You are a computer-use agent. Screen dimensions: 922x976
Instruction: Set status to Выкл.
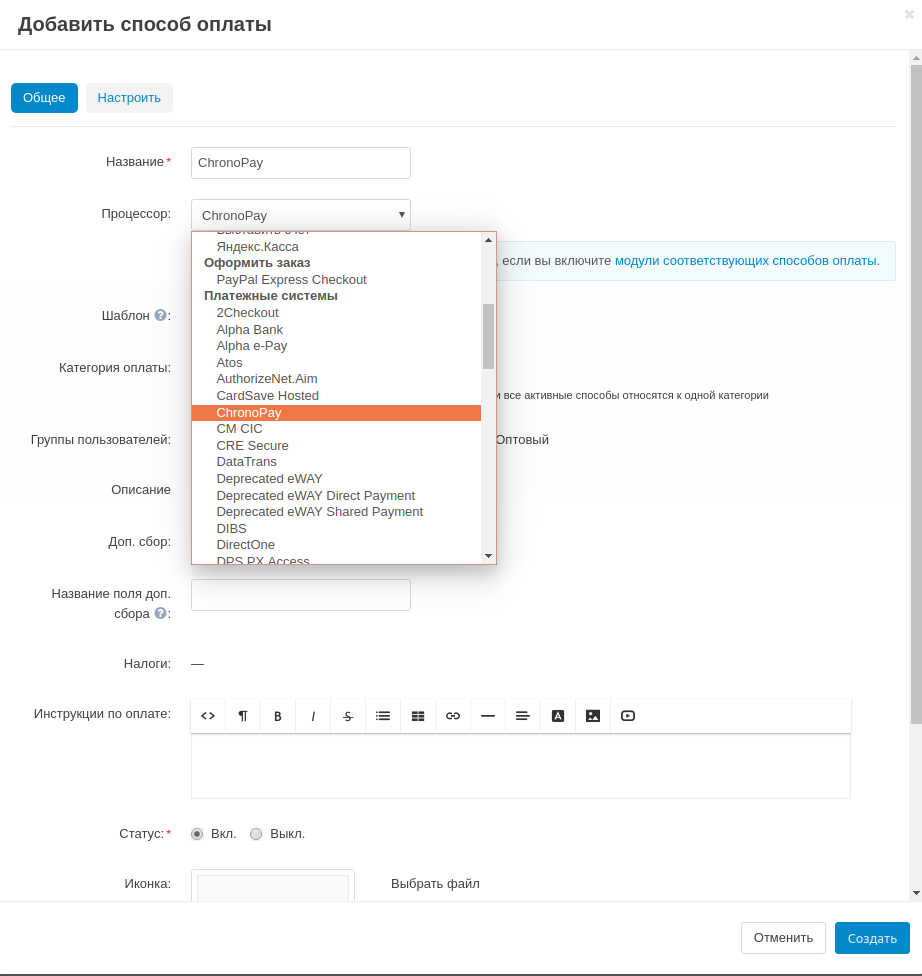click(x=256, y=834)
